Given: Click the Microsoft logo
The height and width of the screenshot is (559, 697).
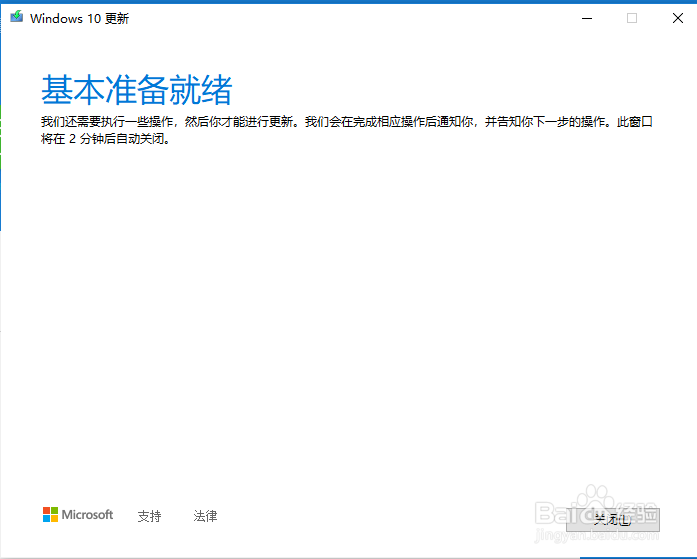Looking at the screenshot, I should (x=78, y=515).
